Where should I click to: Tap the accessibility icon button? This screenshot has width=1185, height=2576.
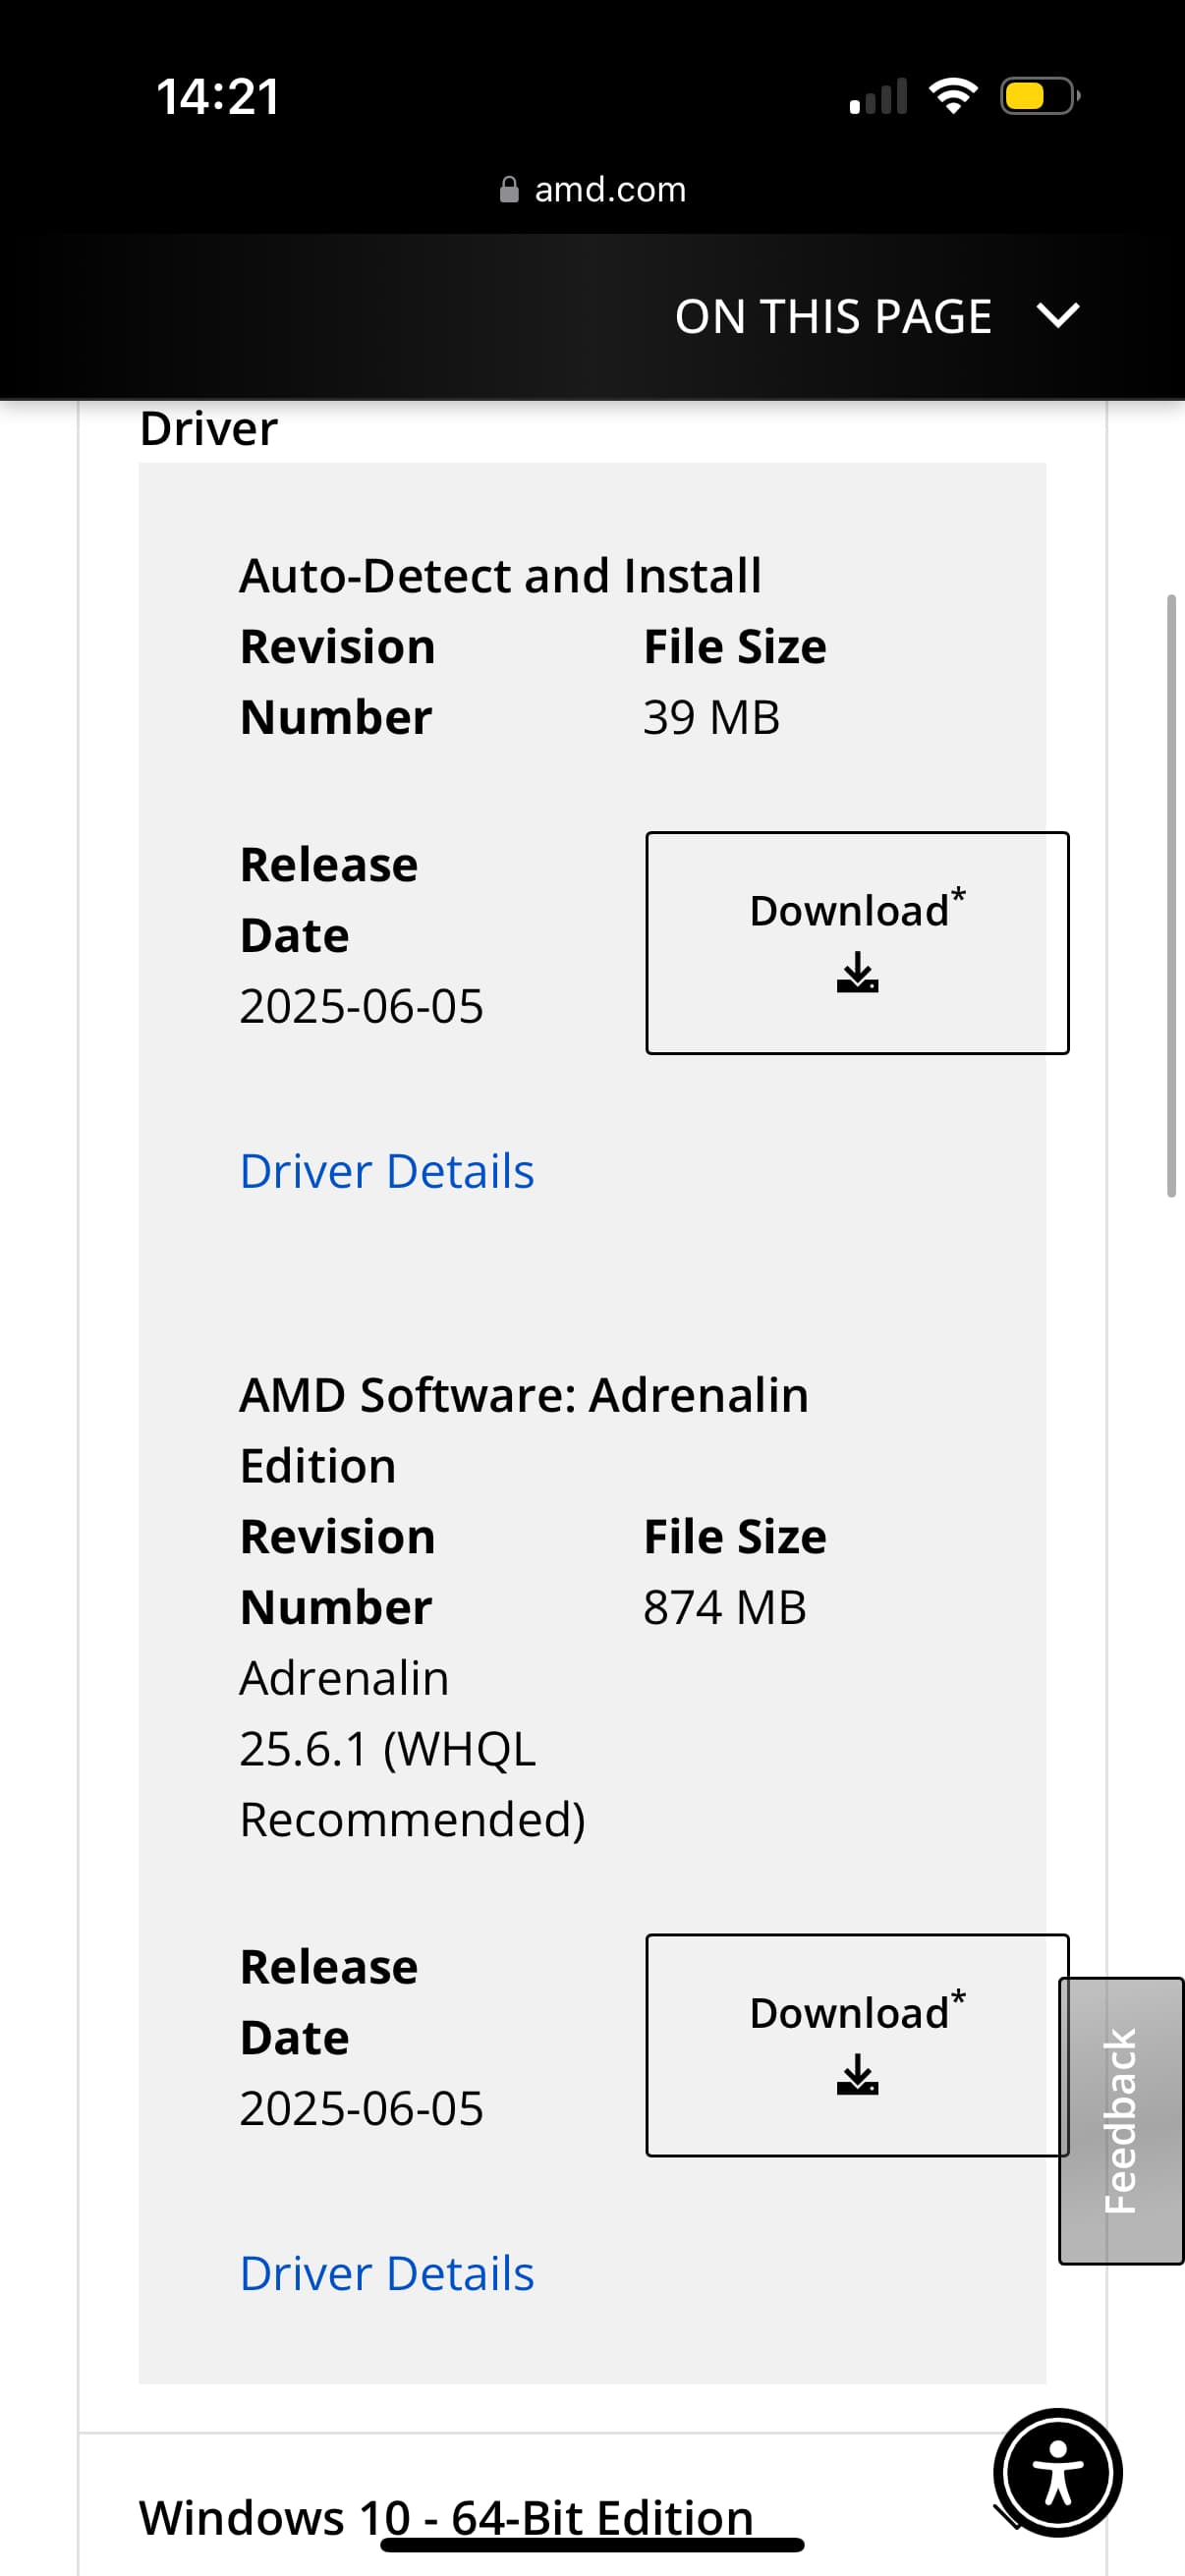click(1057, 2473)
